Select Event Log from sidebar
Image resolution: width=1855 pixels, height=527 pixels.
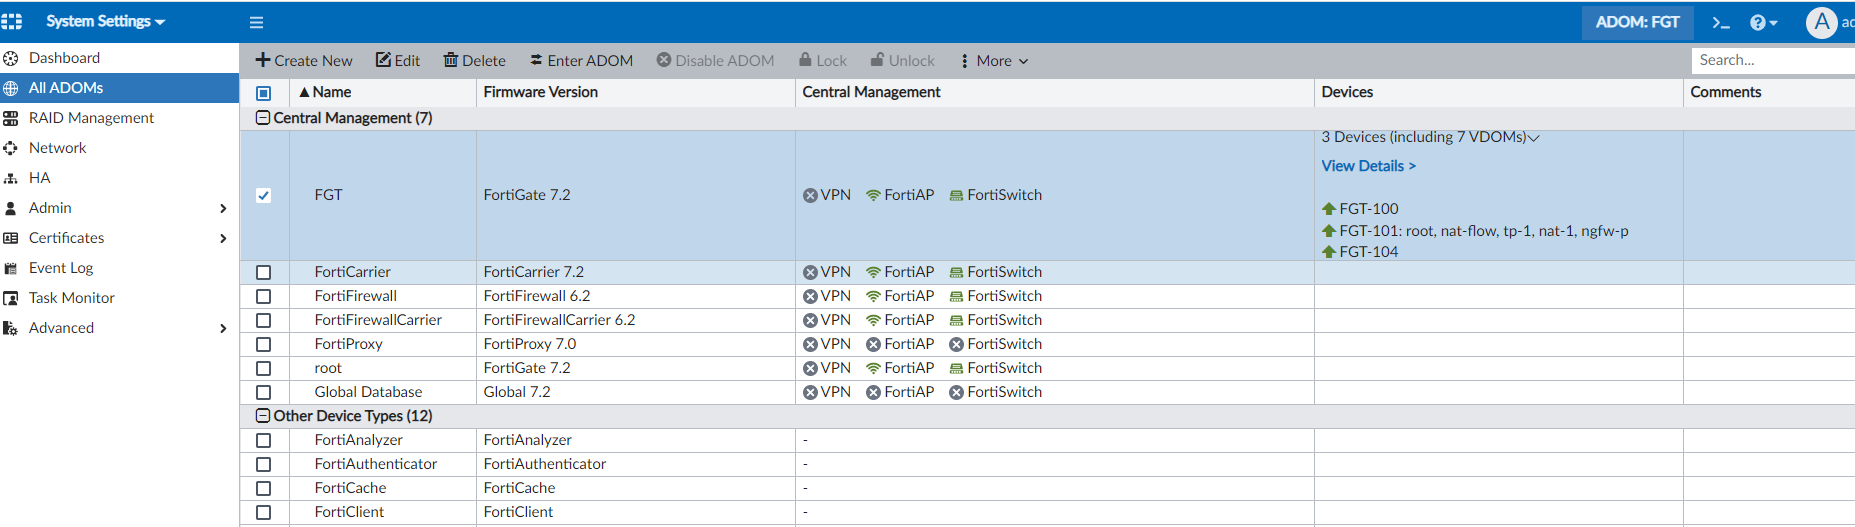[x=61, y=268]
